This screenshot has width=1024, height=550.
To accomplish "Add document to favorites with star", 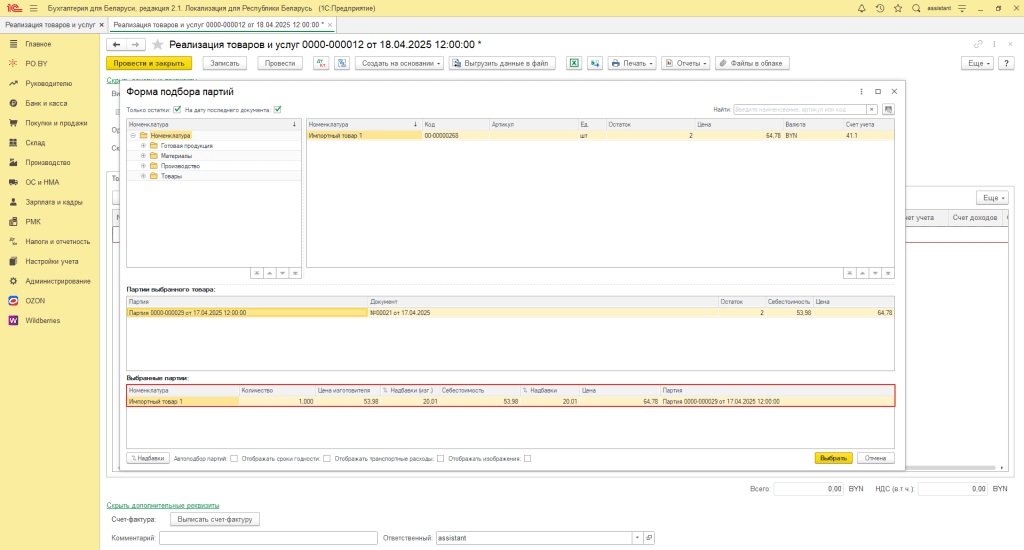I will point(157,44).
